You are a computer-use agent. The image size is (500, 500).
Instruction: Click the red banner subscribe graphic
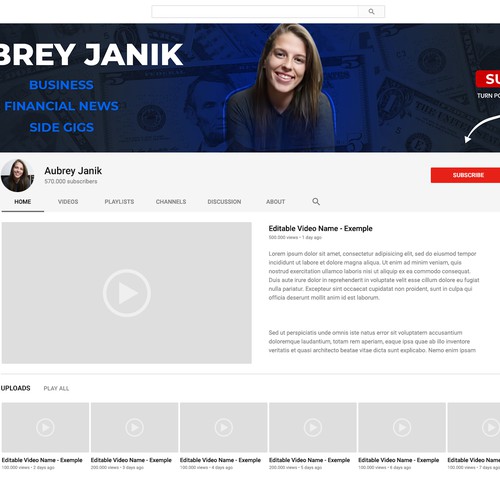[488, 79]
